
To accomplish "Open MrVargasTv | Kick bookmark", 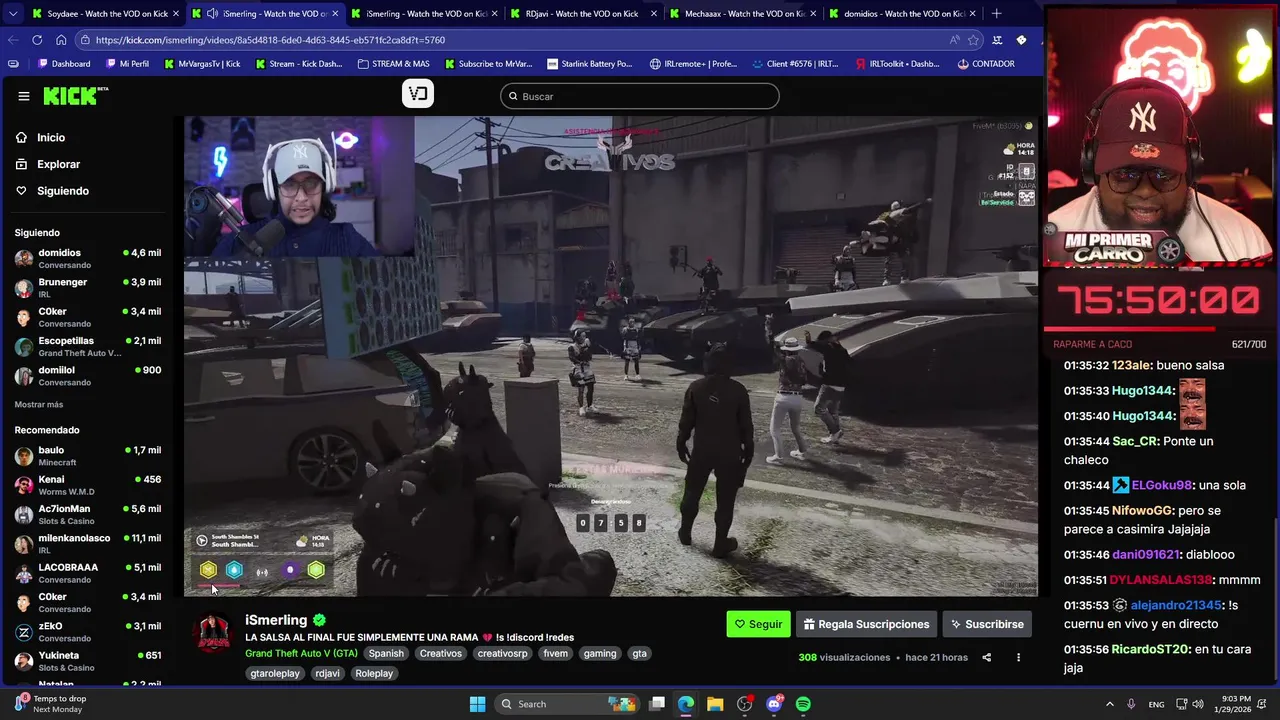I will click(202, 64).
